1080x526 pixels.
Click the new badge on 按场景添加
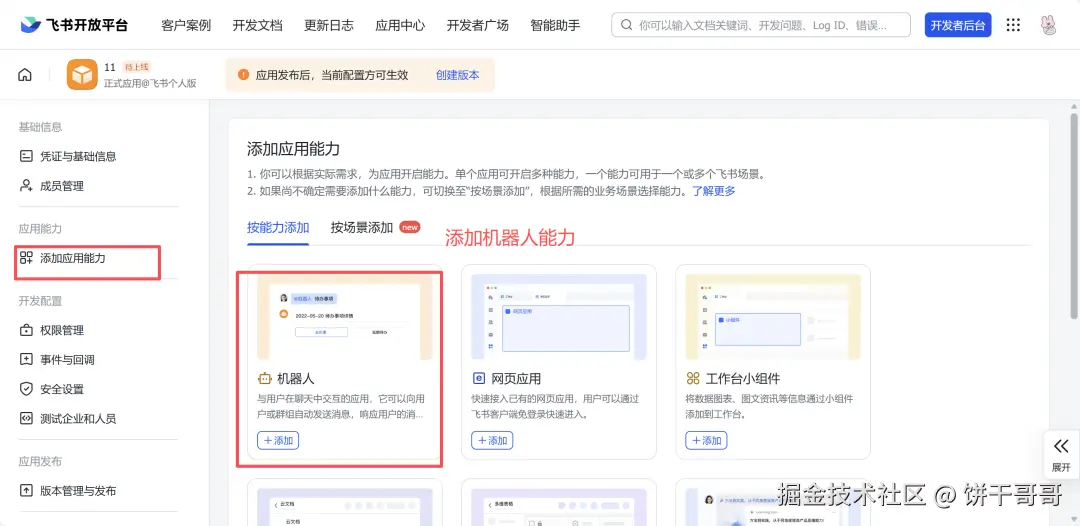410,227
